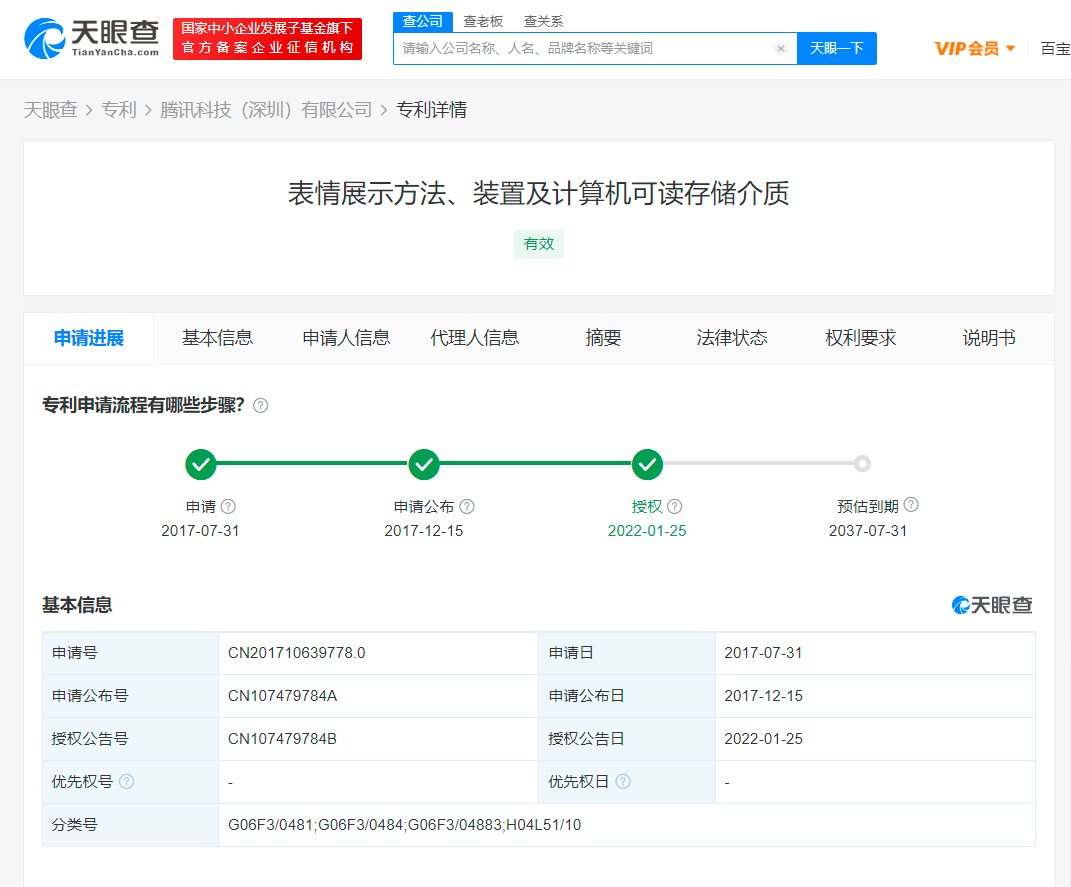Viewport: 1071px width, 887px height.
Task: Open help icon beside 专利申请流程有哪些步骤
Action: (x=260, y=406)
